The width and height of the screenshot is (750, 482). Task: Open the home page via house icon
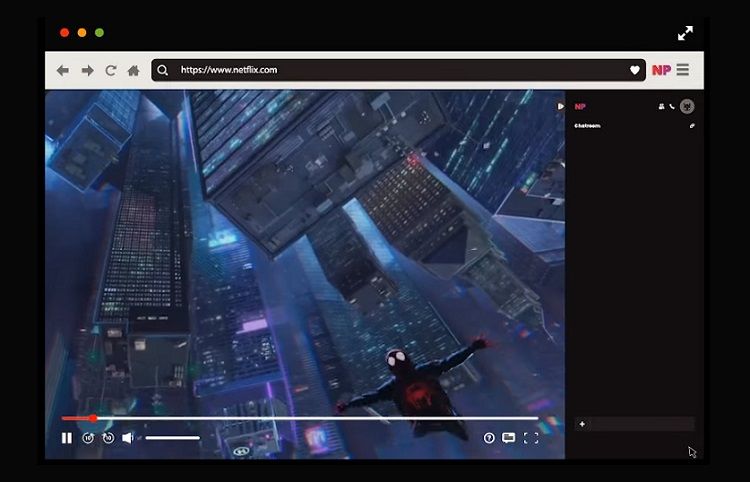133,71
